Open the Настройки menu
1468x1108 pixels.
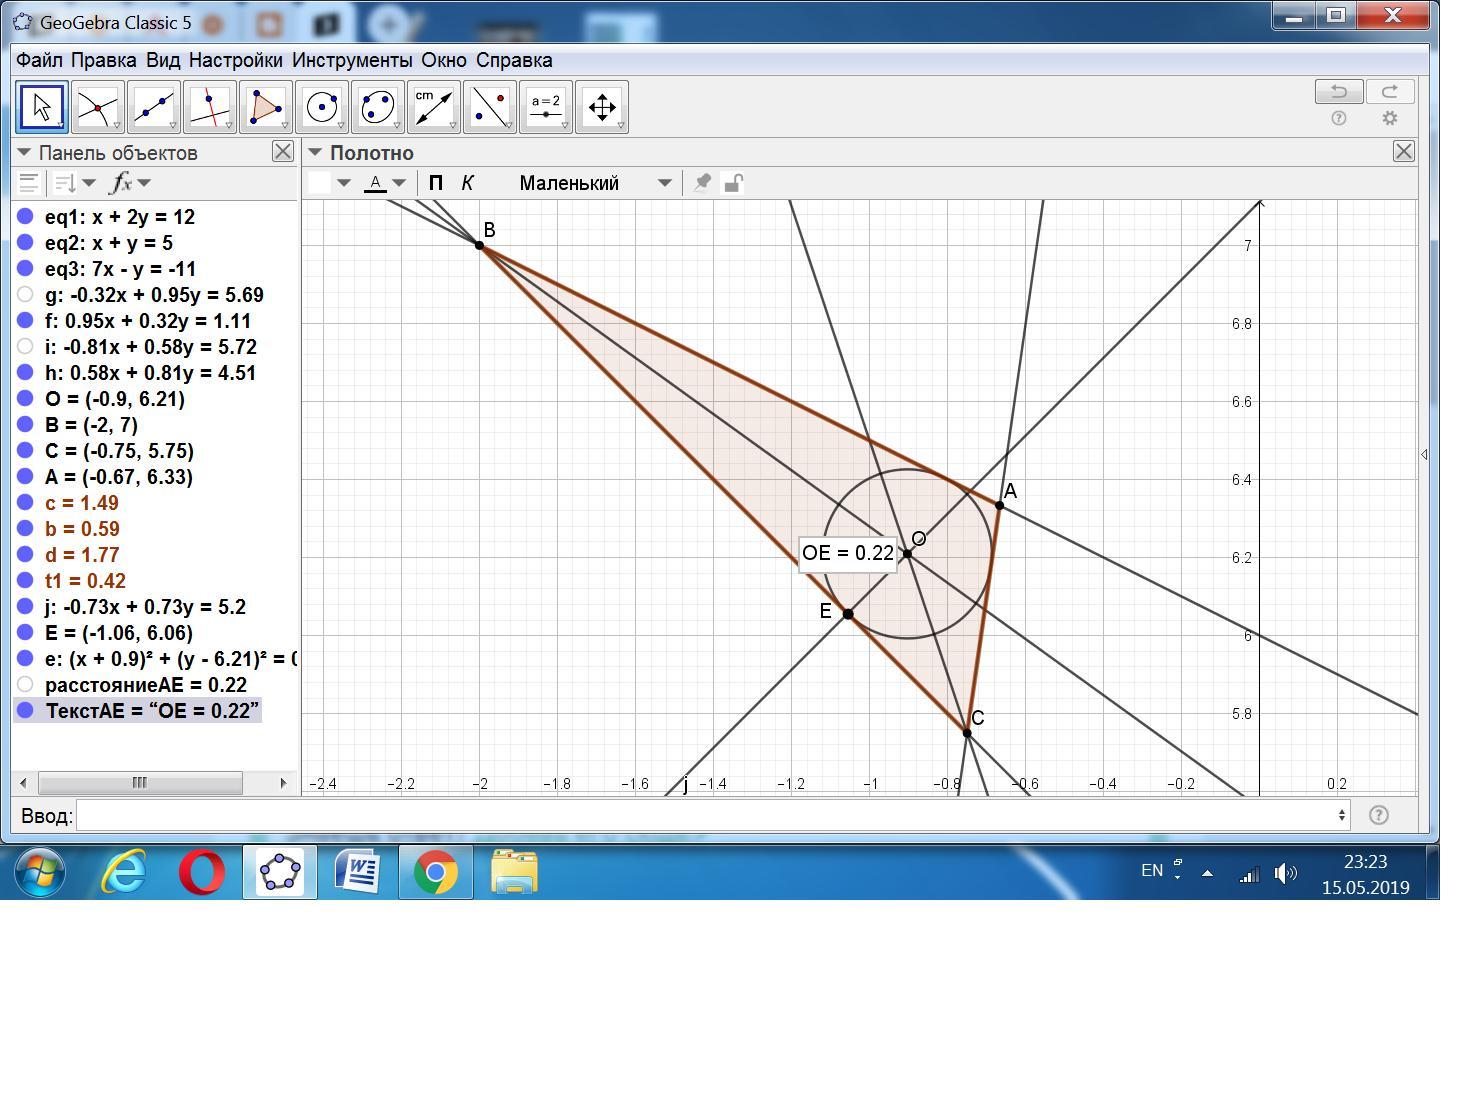point(235,60)
